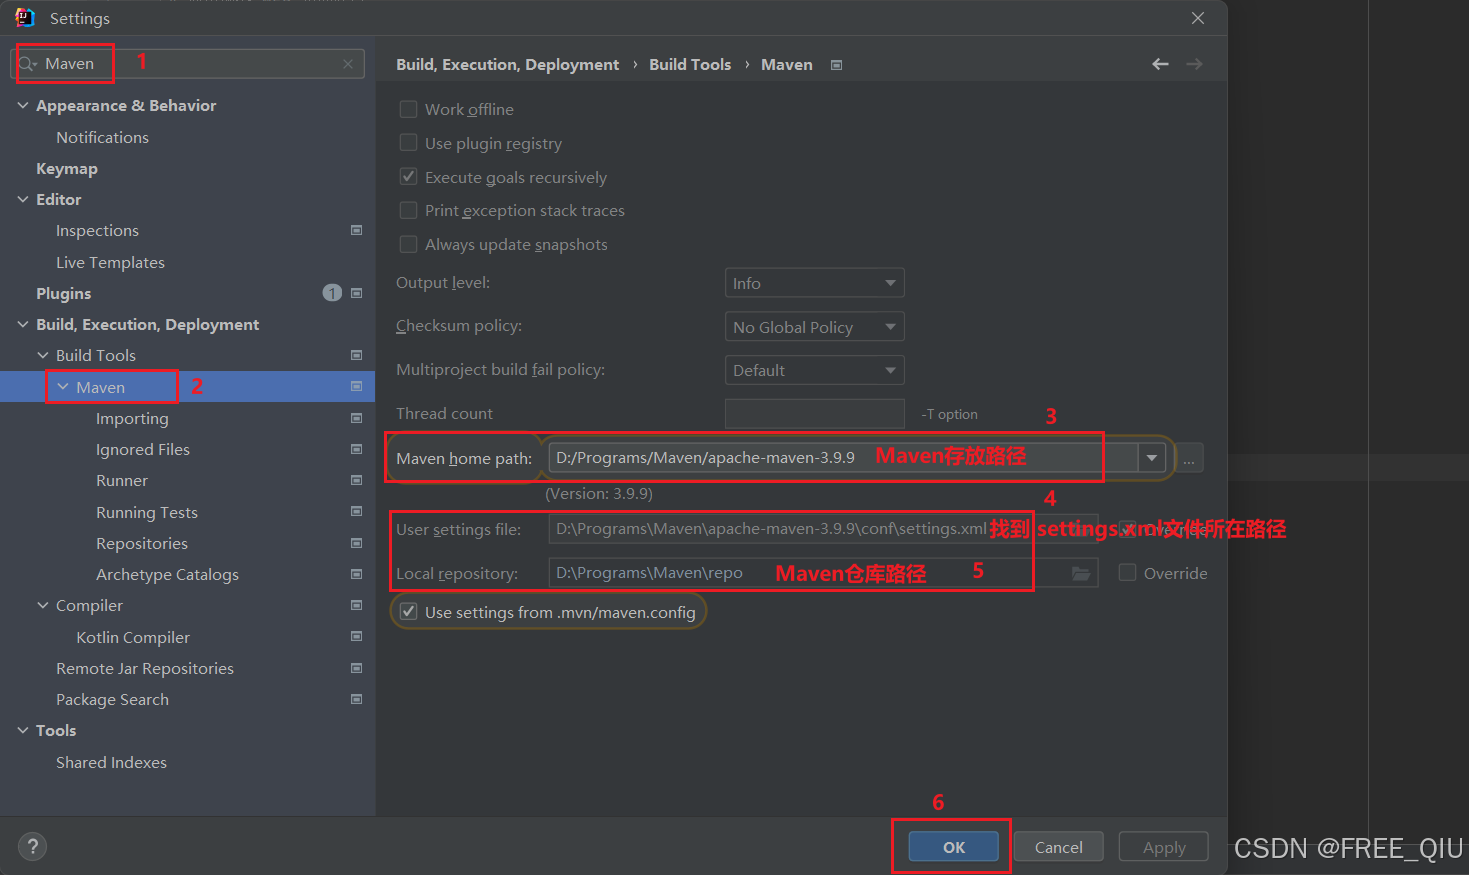This screenshot has height=875, width=1469.
Task: Click project-level icon beside Maven breadcrumb
Action: coord(837,65)
